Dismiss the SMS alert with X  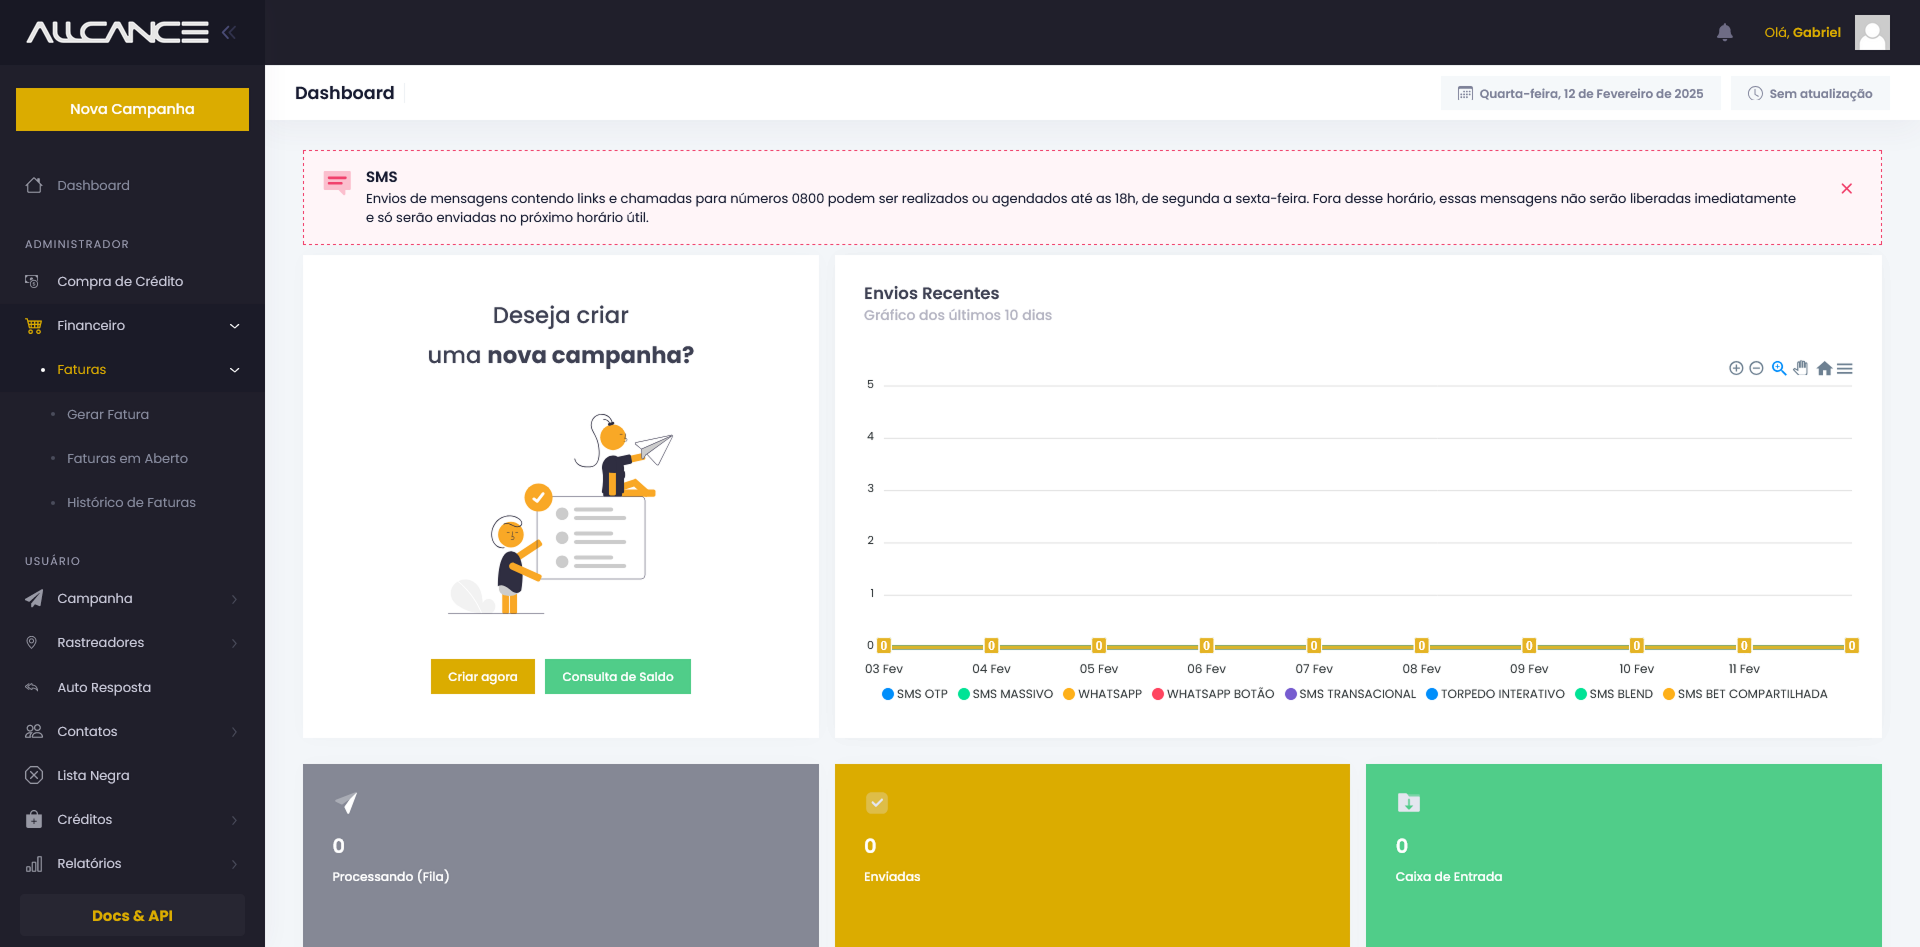point(1847,189)
